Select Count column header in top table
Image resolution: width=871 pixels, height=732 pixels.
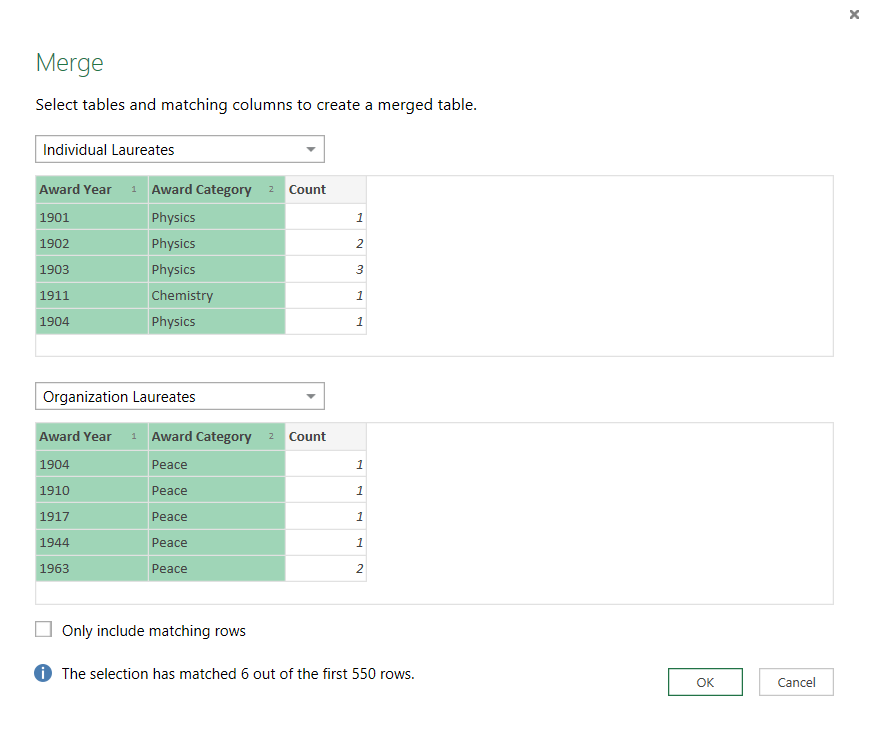(x=308, y=190)
